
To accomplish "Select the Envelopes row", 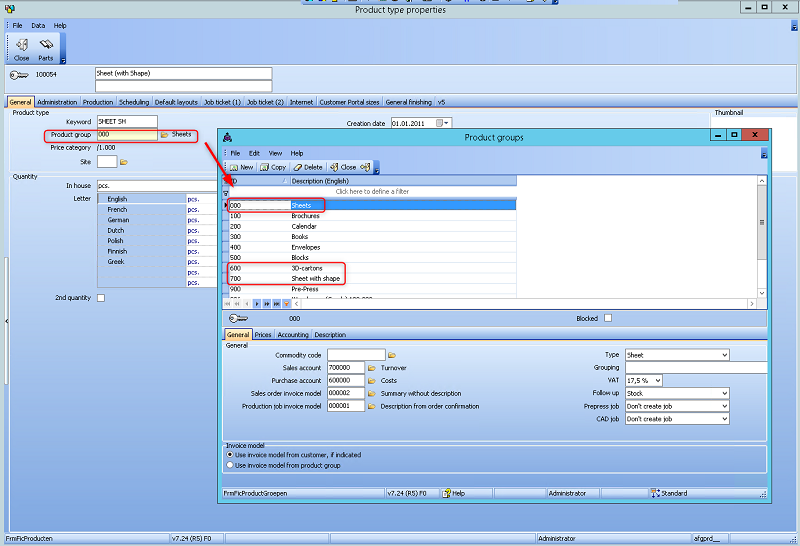I will 372,247.
